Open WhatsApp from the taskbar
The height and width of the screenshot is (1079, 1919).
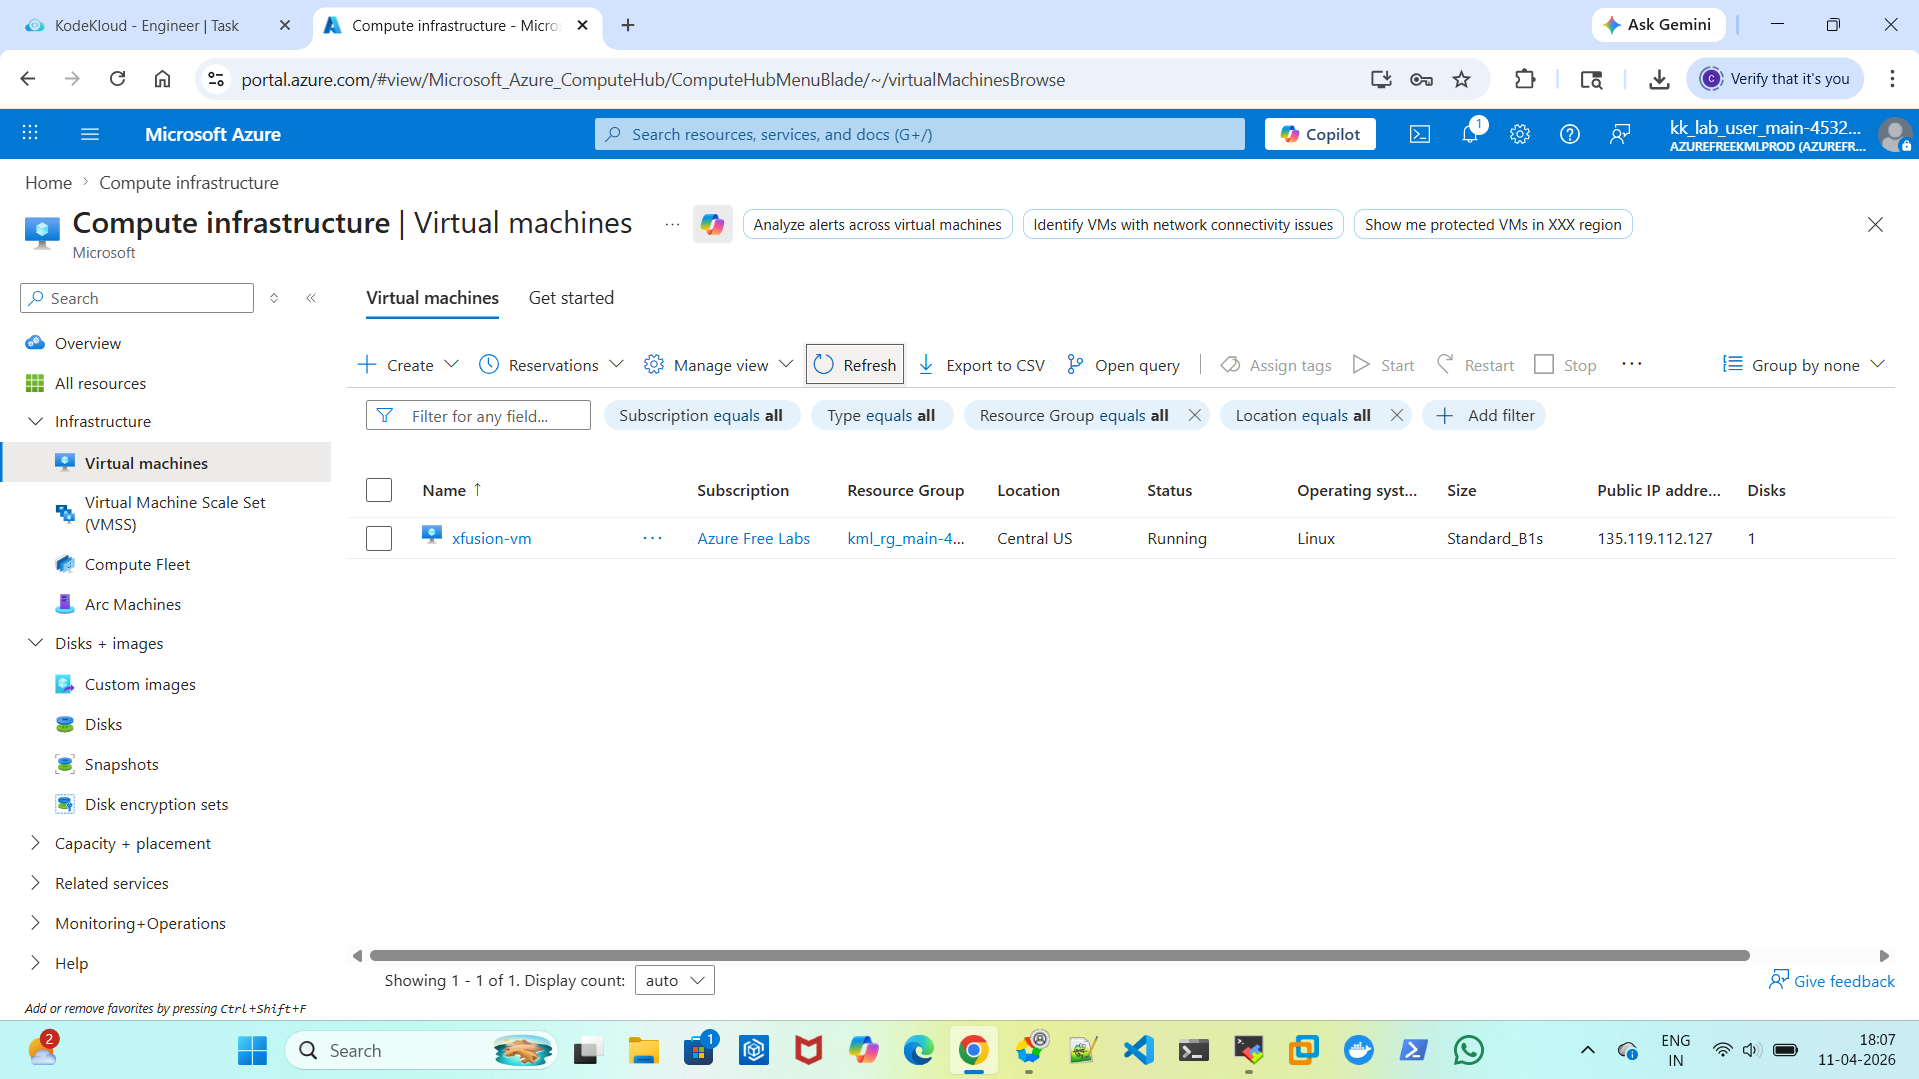point(1469,1050)
